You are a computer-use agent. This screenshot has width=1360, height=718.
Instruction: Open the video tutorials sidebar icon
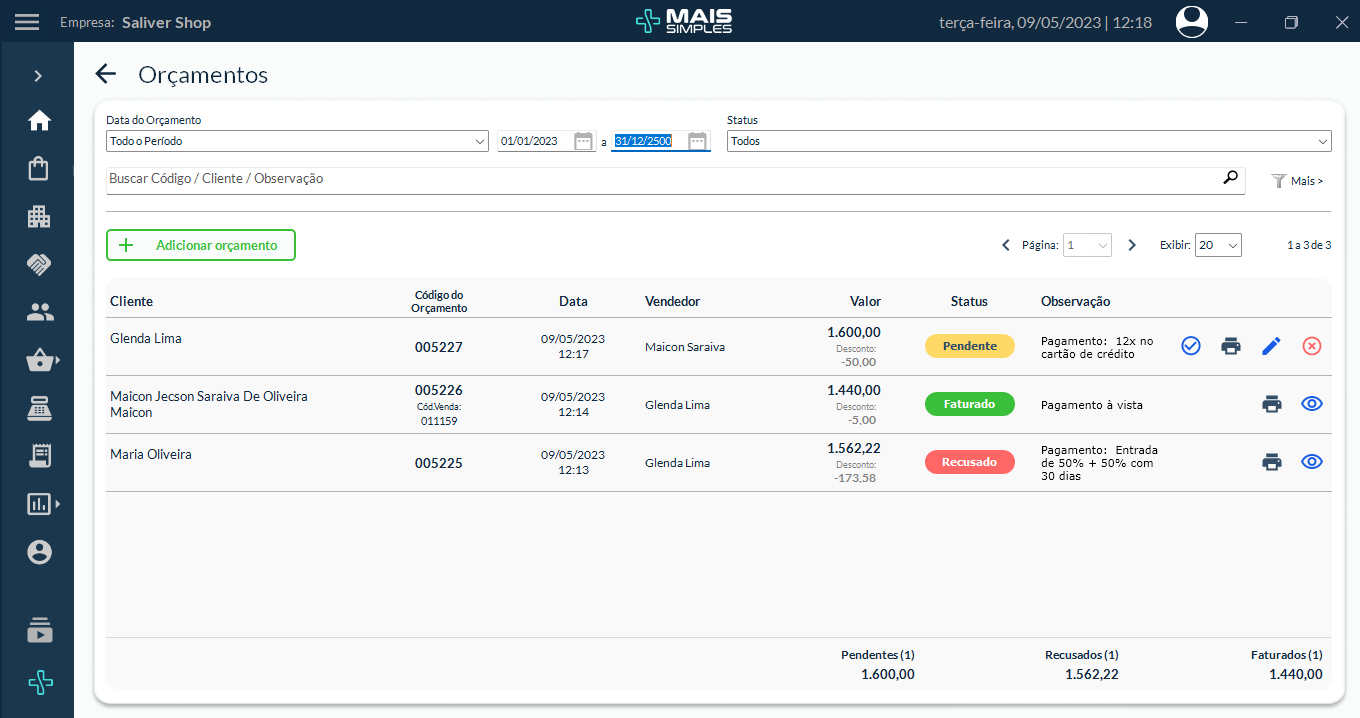tap(39, 631)
